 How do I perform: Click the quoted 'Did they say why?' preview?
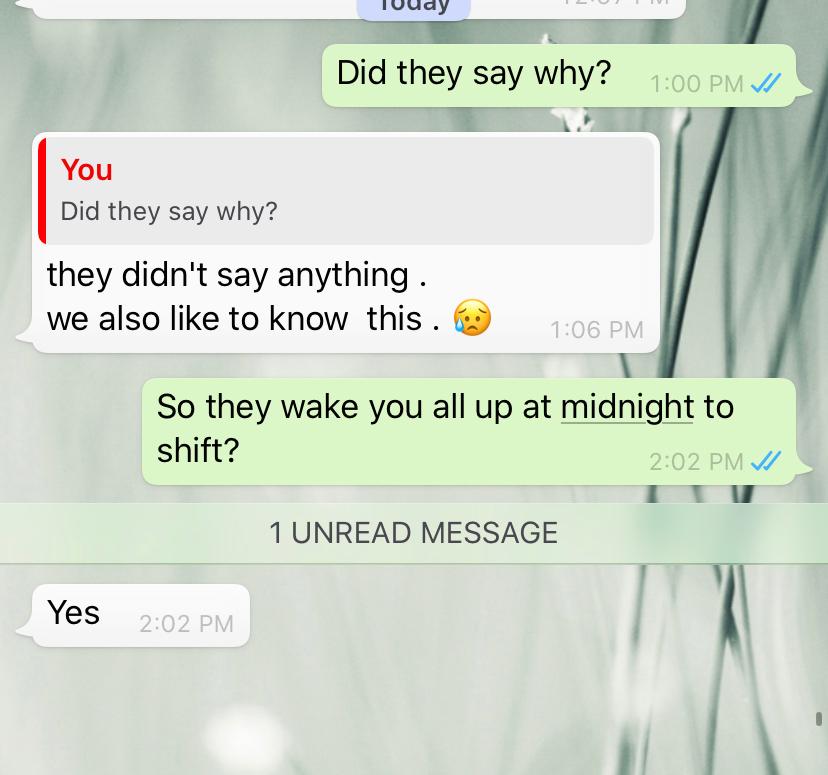tap(169, 211)
